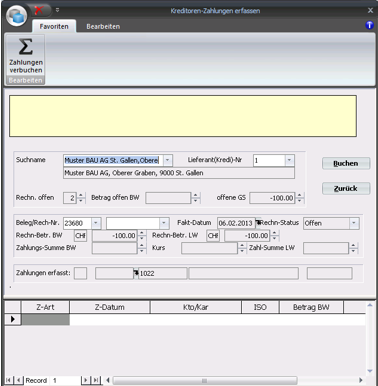The width and height of the screenshot is (378, 386).
Task: Select the current row indicator arrow
Action: tap(13, 319)
